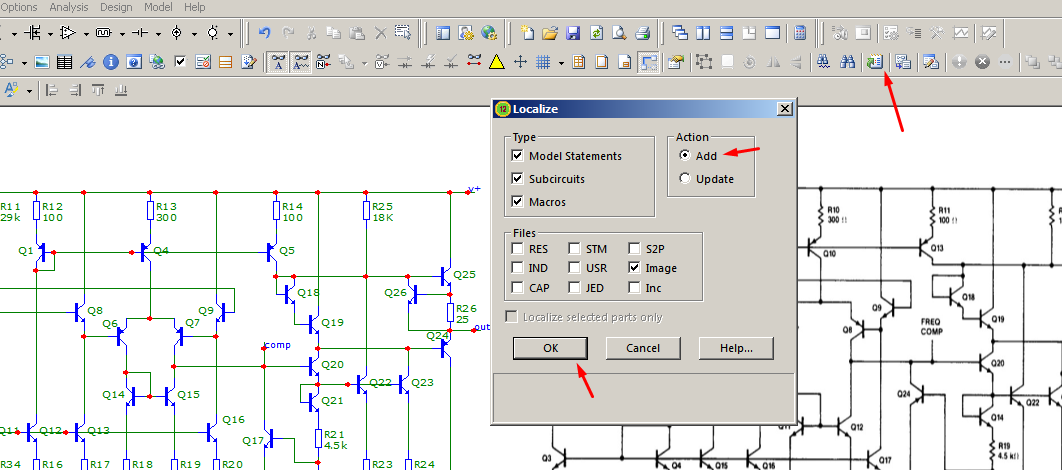This screenshot has width=1062, height=470.
Task: Open the Design menu
Action: (116, 7)
